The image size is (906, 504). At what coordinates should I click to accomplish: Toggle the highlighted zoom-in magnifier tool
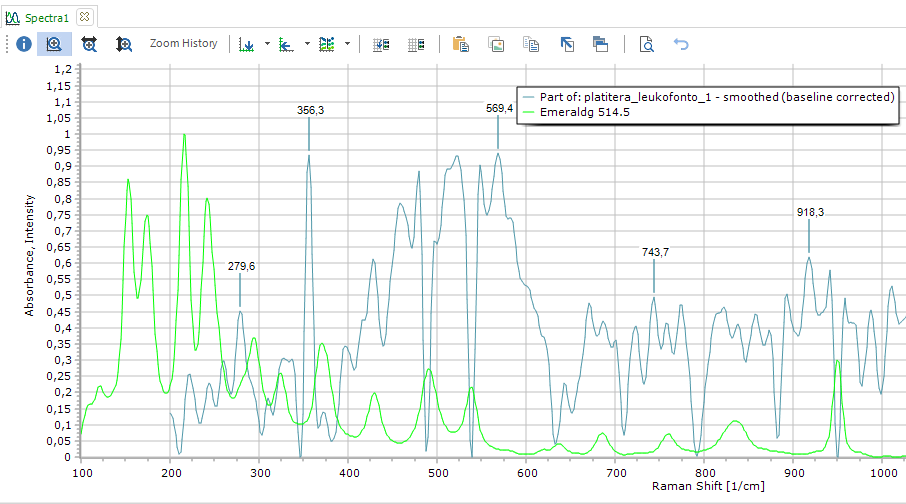point(54,44)
